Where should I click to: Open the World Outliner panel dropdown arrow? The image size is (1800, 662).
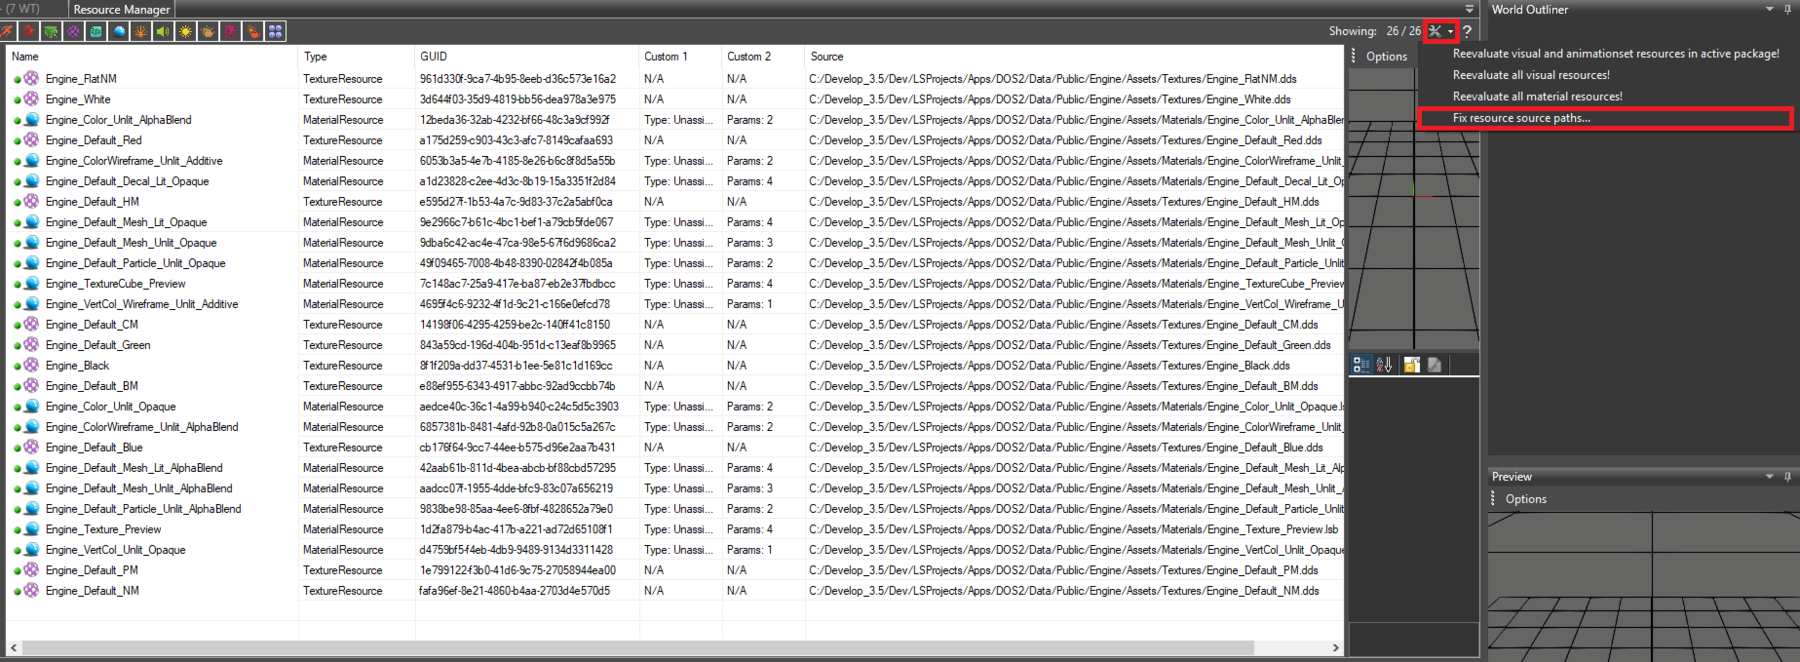point(1769,9)
